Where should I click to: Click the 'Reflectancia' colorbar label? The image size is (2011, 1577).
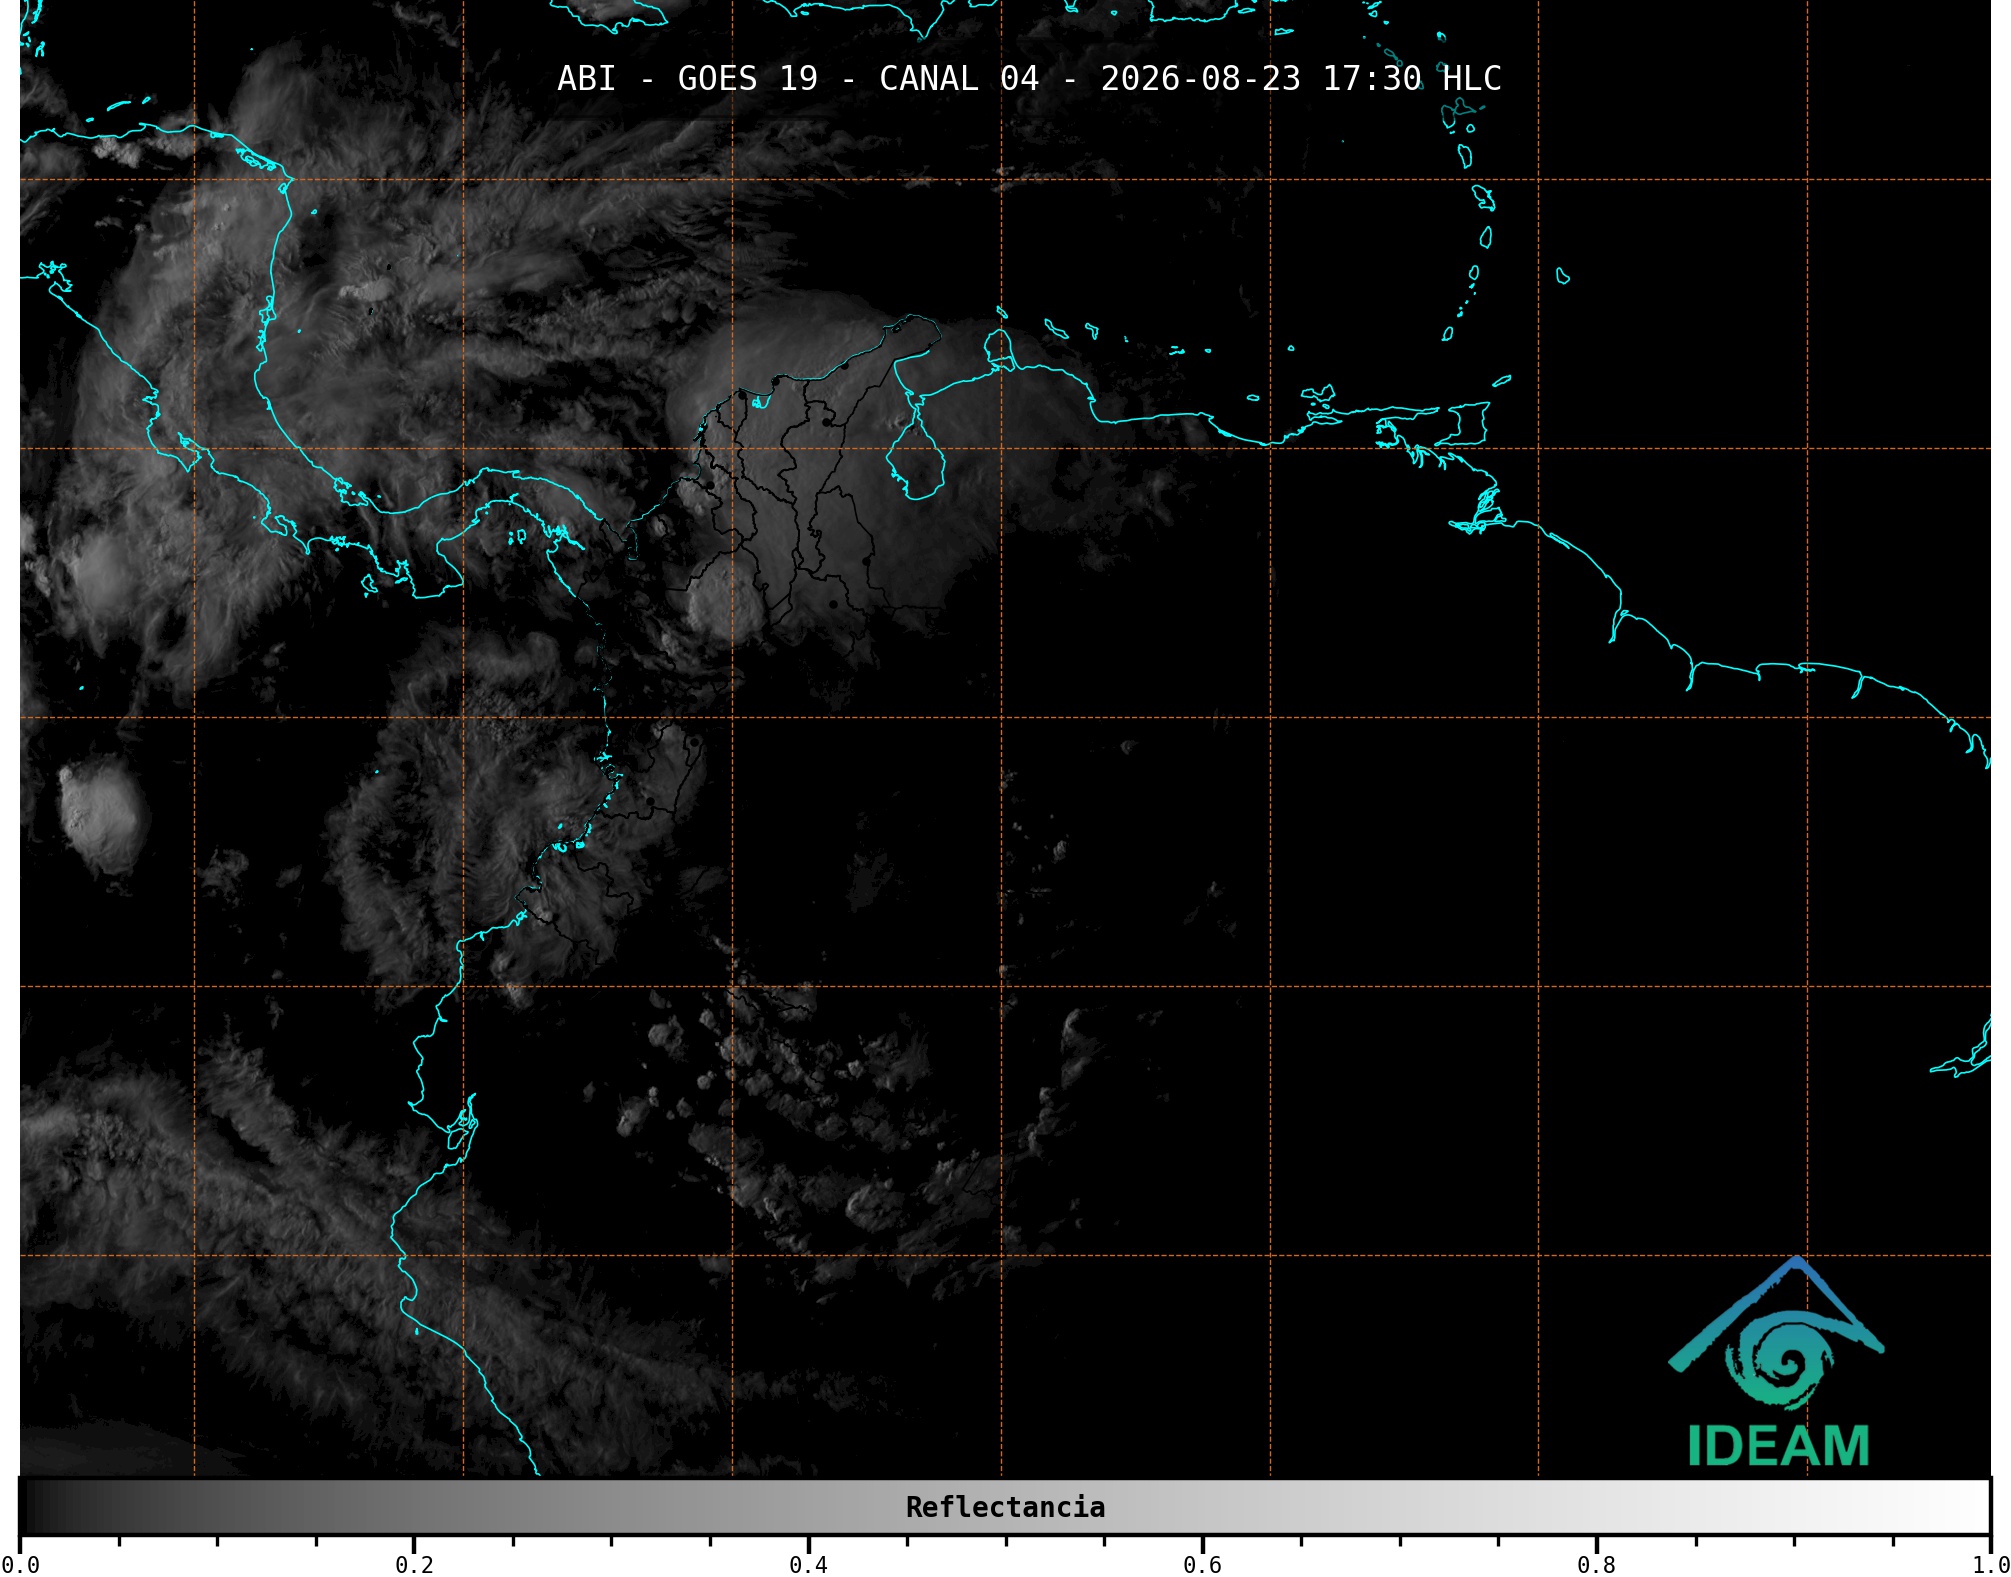[1005, 1507]
